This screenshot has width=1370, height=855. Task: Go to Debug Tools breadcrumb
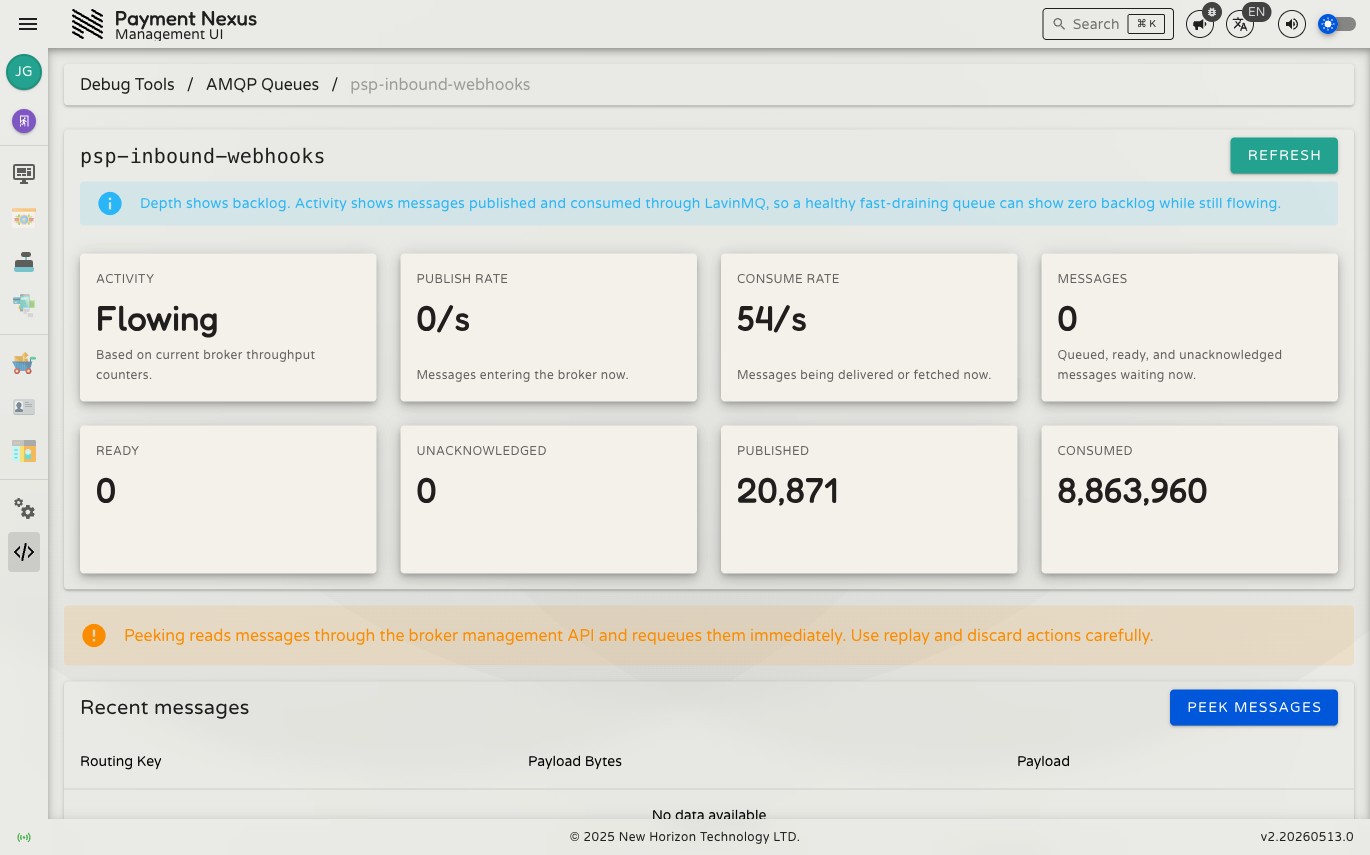tap(127, 85)
